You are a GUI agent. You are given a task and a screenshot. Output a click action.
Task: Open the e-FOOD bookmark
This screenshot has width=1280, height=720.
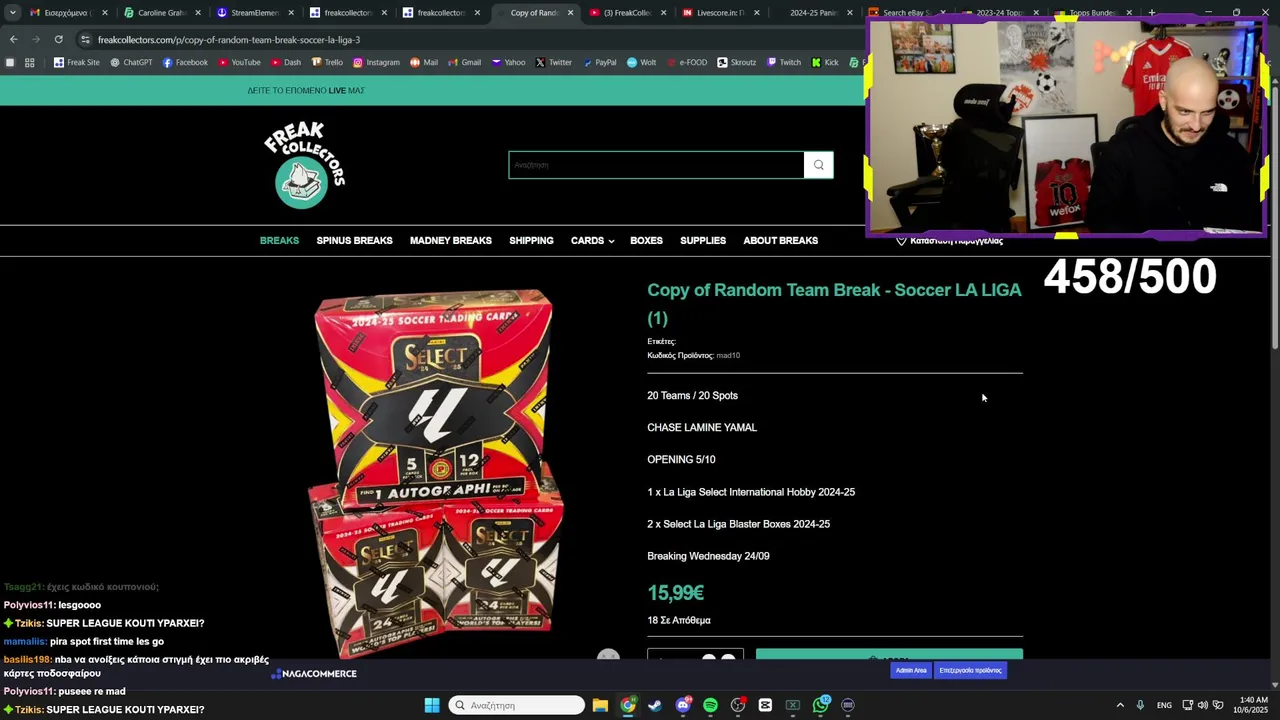click(686, 62)
